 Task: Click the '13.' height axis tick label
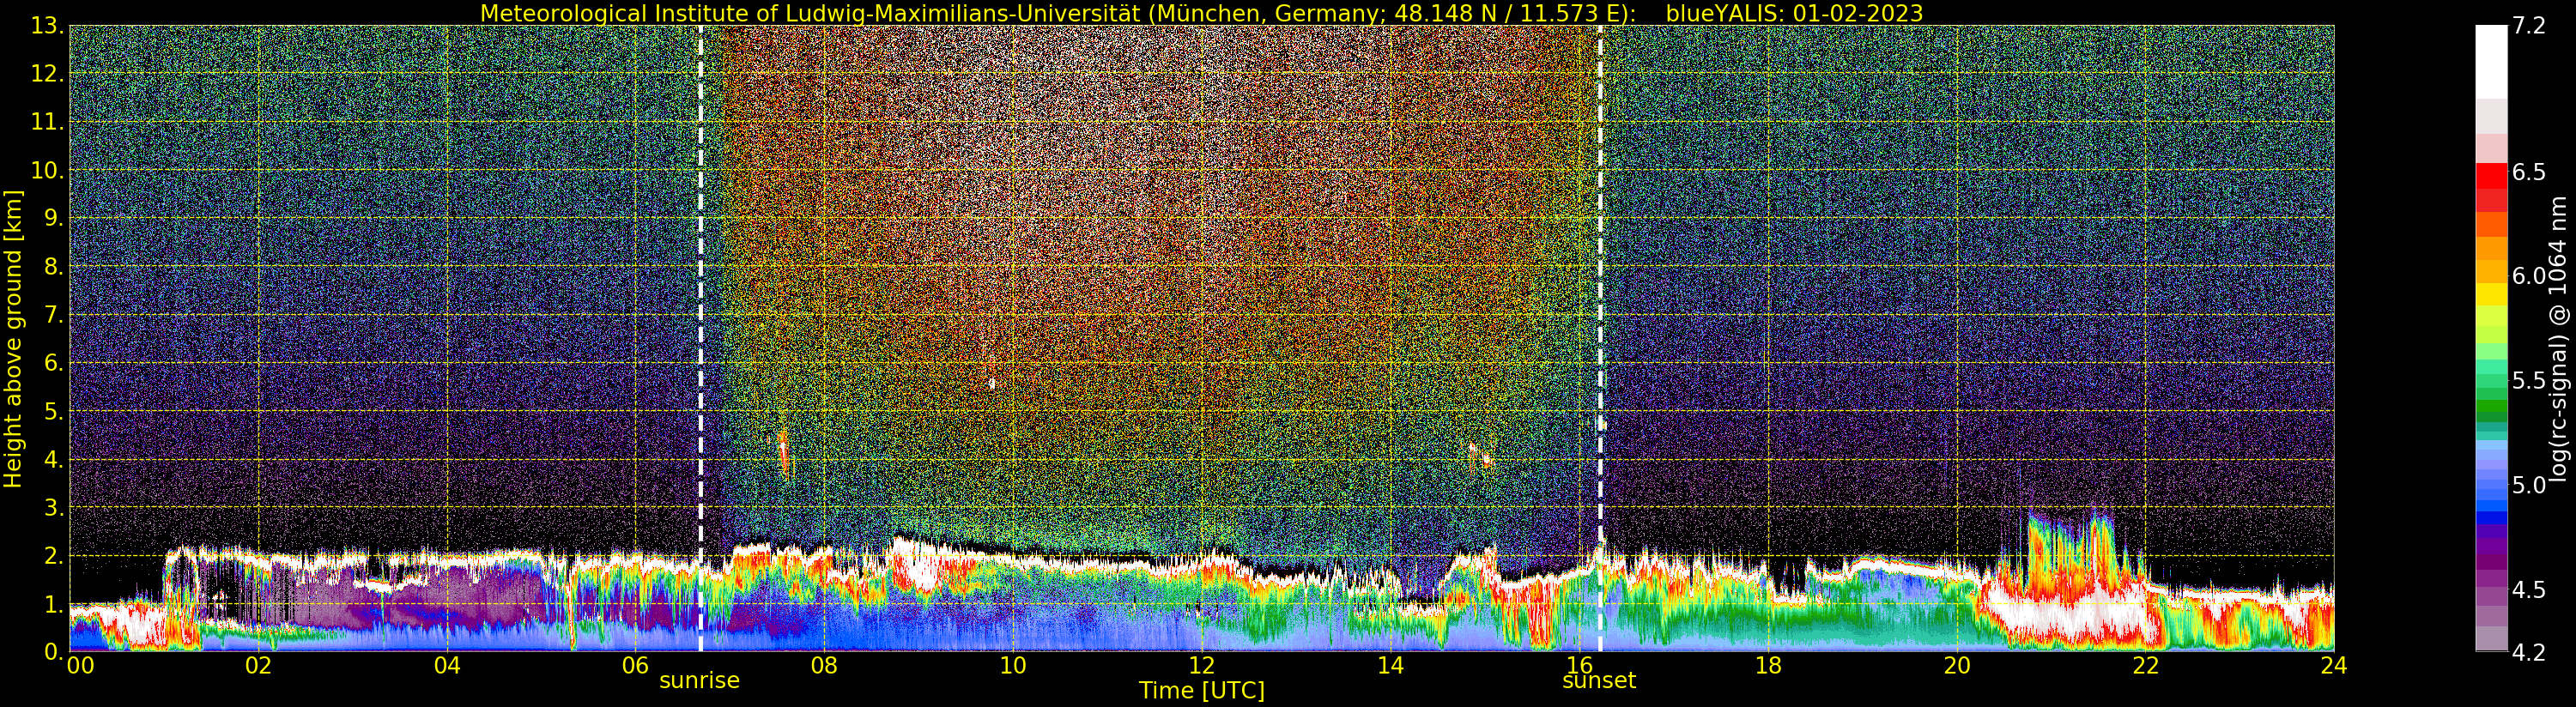tap(48, 26)
